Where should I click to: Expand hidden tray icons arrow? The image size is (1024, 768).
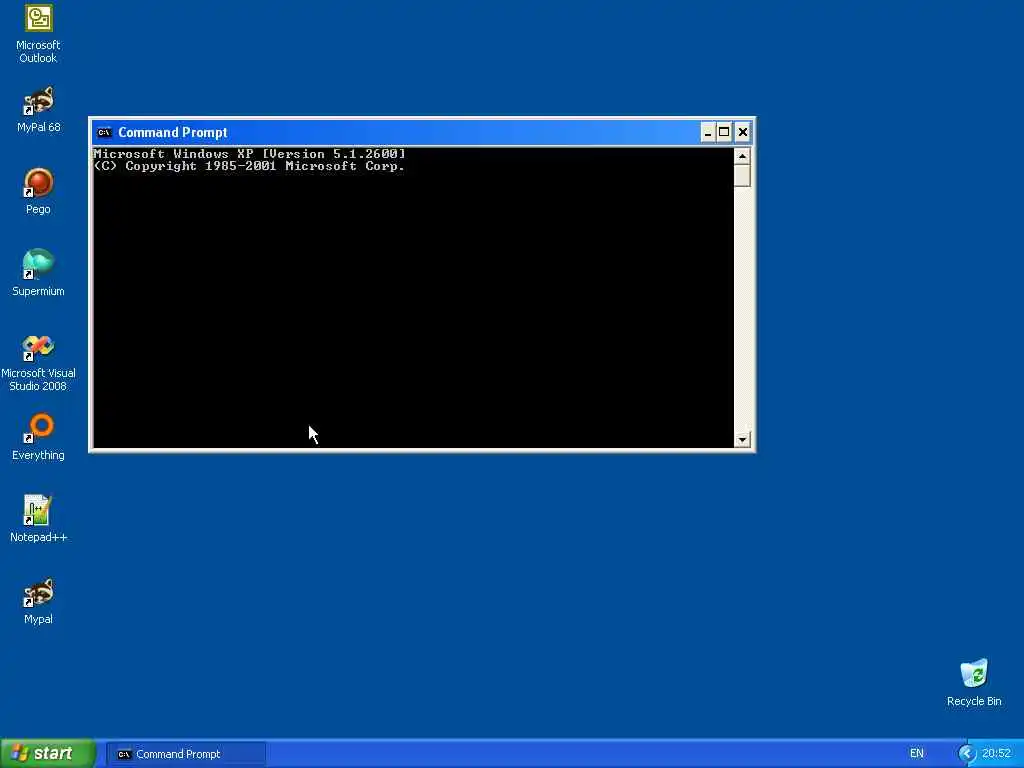(x=967, y=754)
